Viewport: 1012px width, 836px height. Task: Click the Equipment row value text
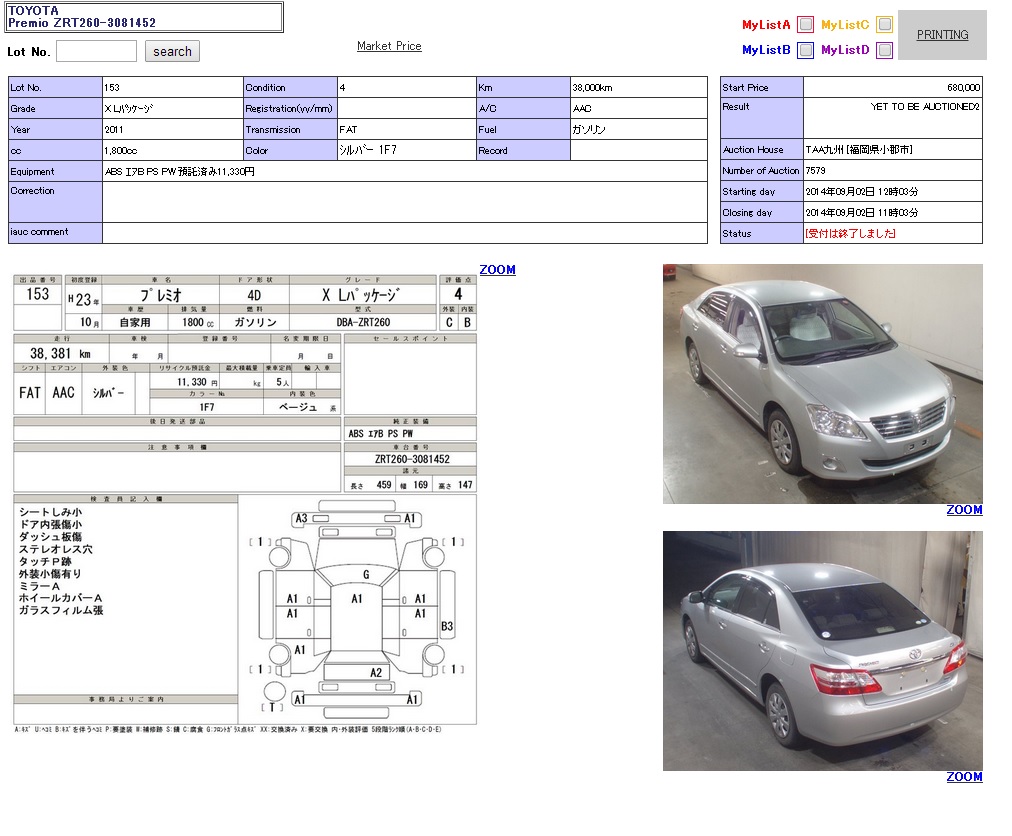tap(180, 172)
